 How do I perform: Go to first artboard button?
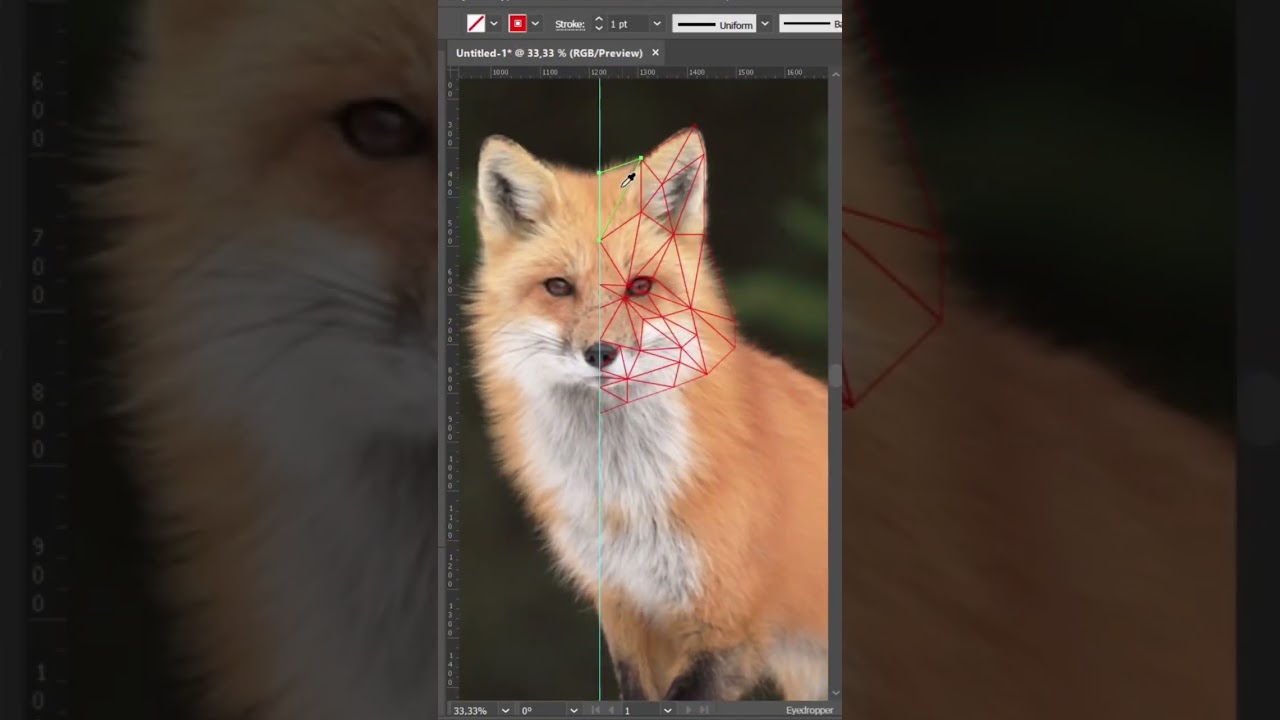coord(596,710)
